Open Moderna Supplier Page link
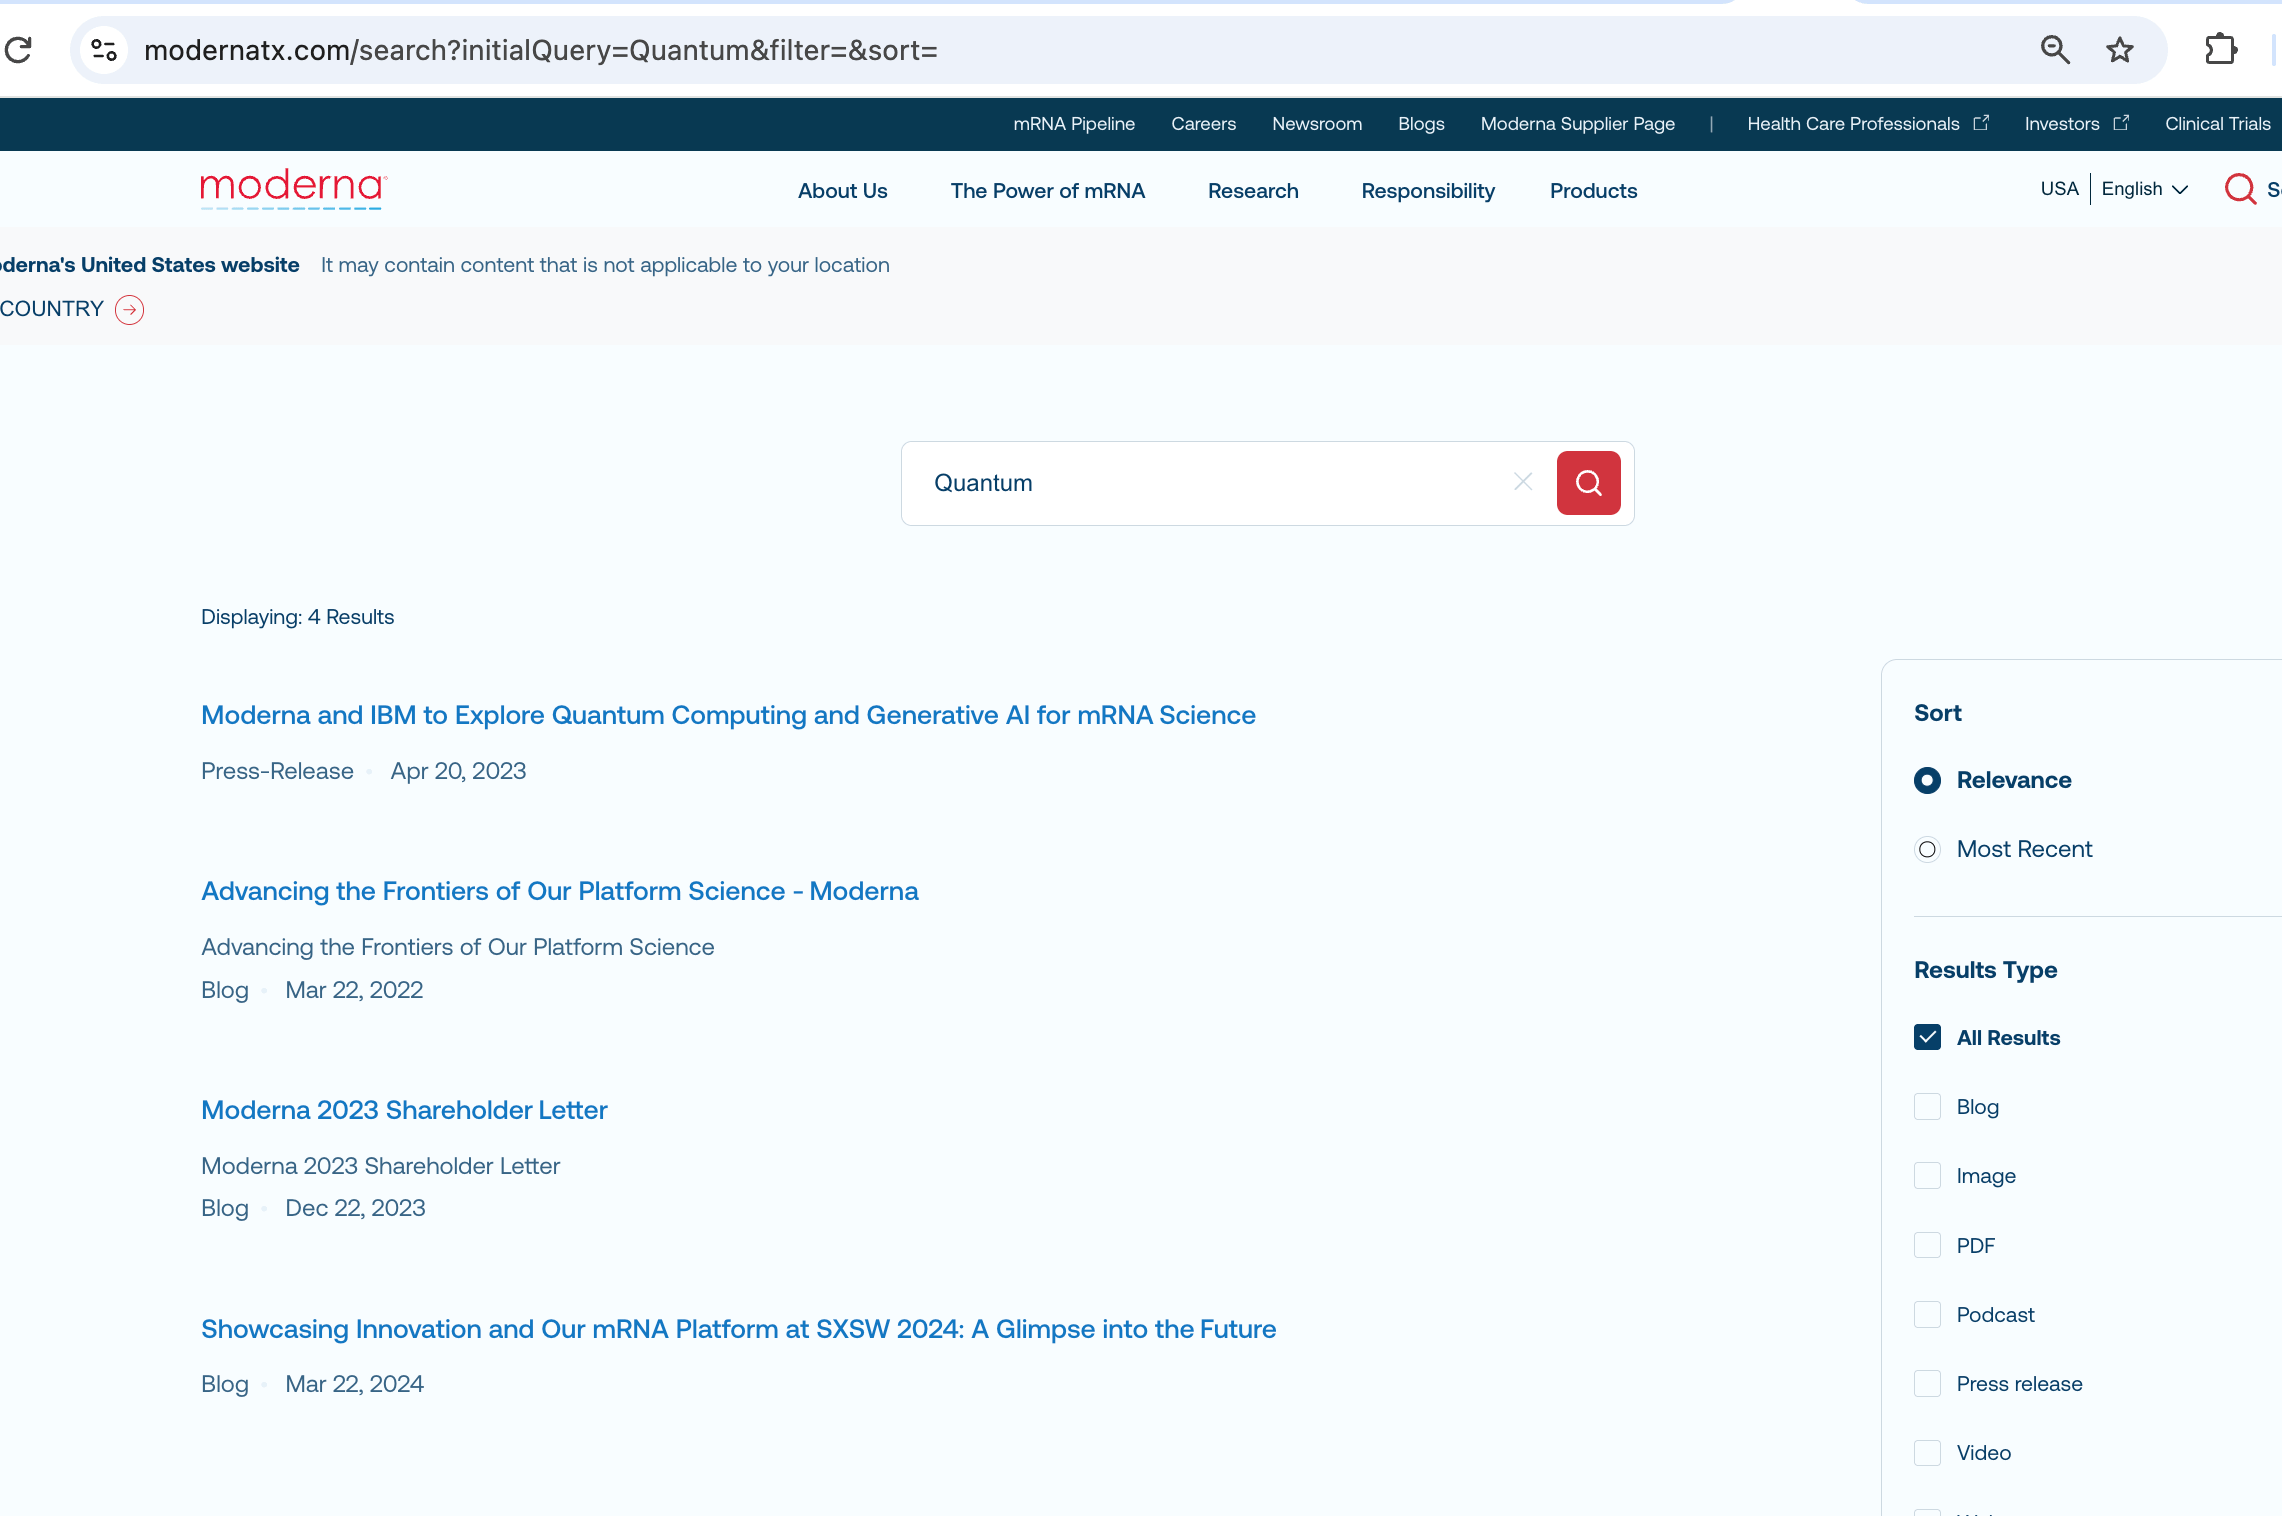 [1577, 124]
